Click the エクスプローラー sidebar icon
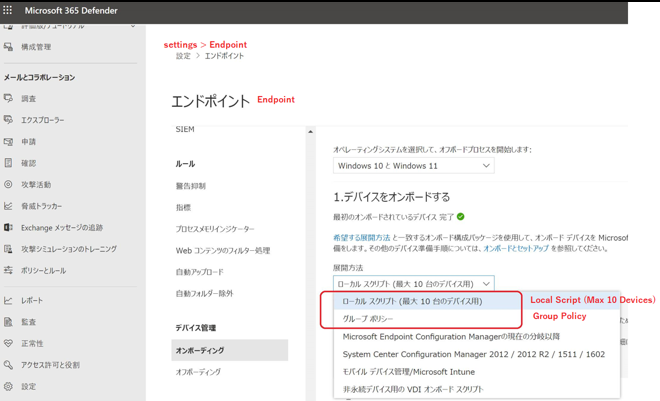 pos(8,120)
